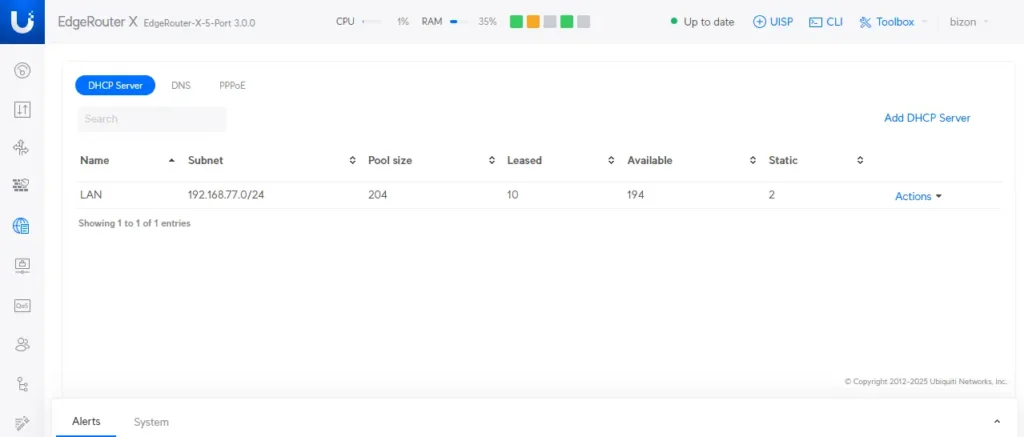The height and width of the screenshot is (437, 1024).
Task: Expand the bottom panel chevron
Action: click(x=997, y=422)
